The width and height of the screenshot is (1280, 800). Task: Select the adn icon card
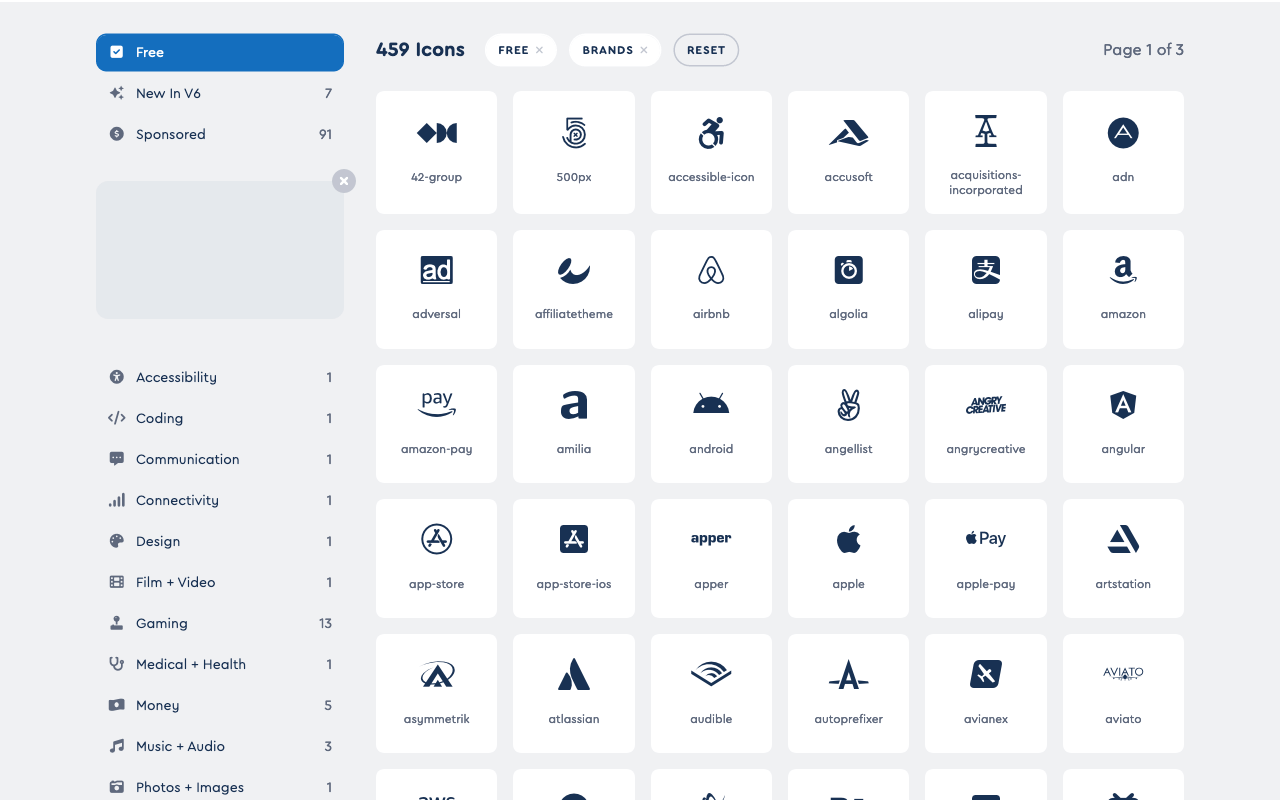[x=1123, y=152]
